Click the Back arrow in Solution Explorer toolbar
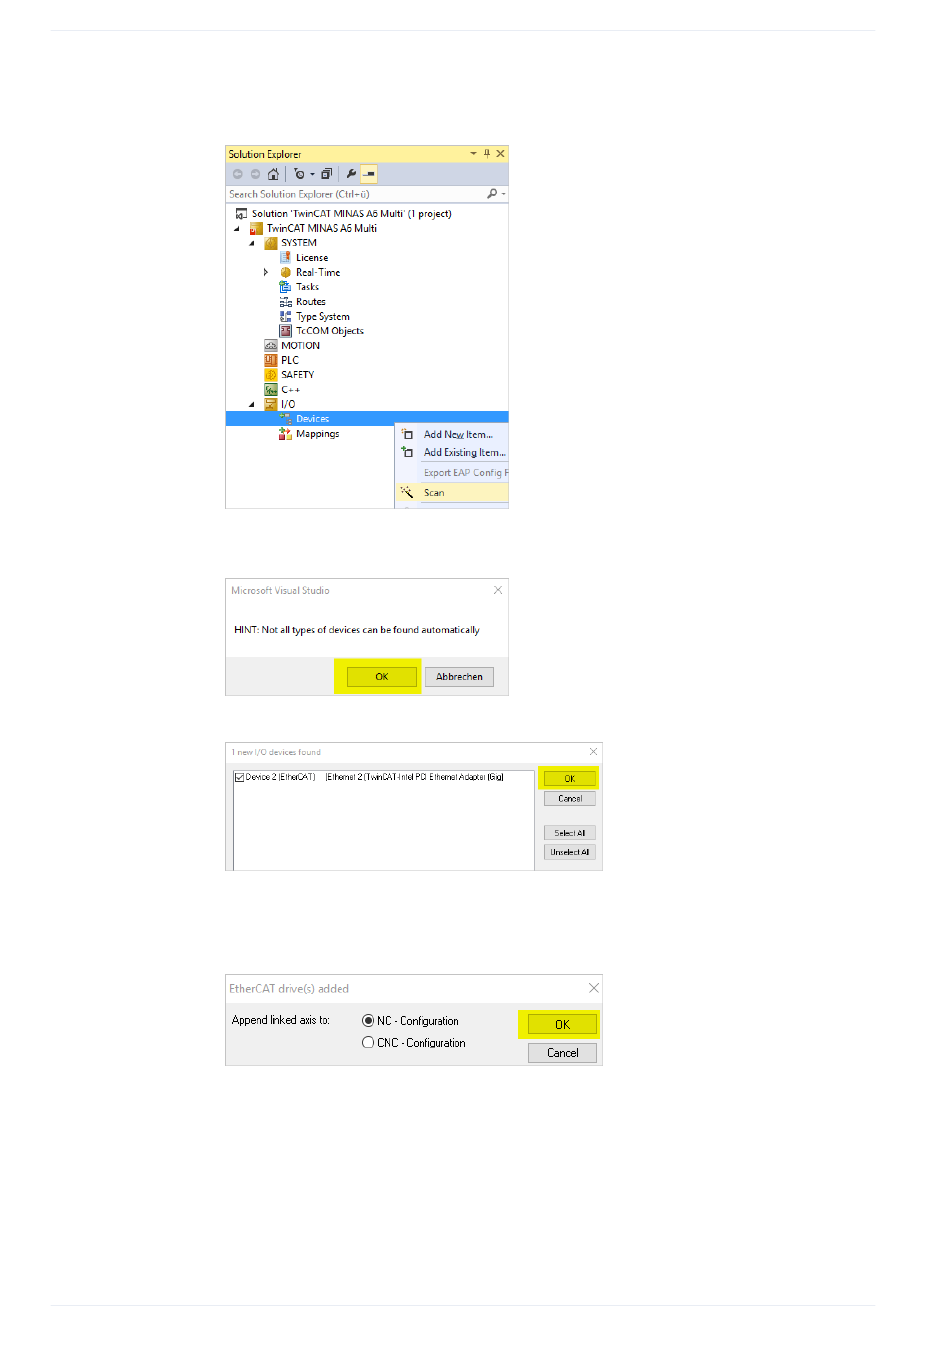950x1360 pixels. (238, 174)
